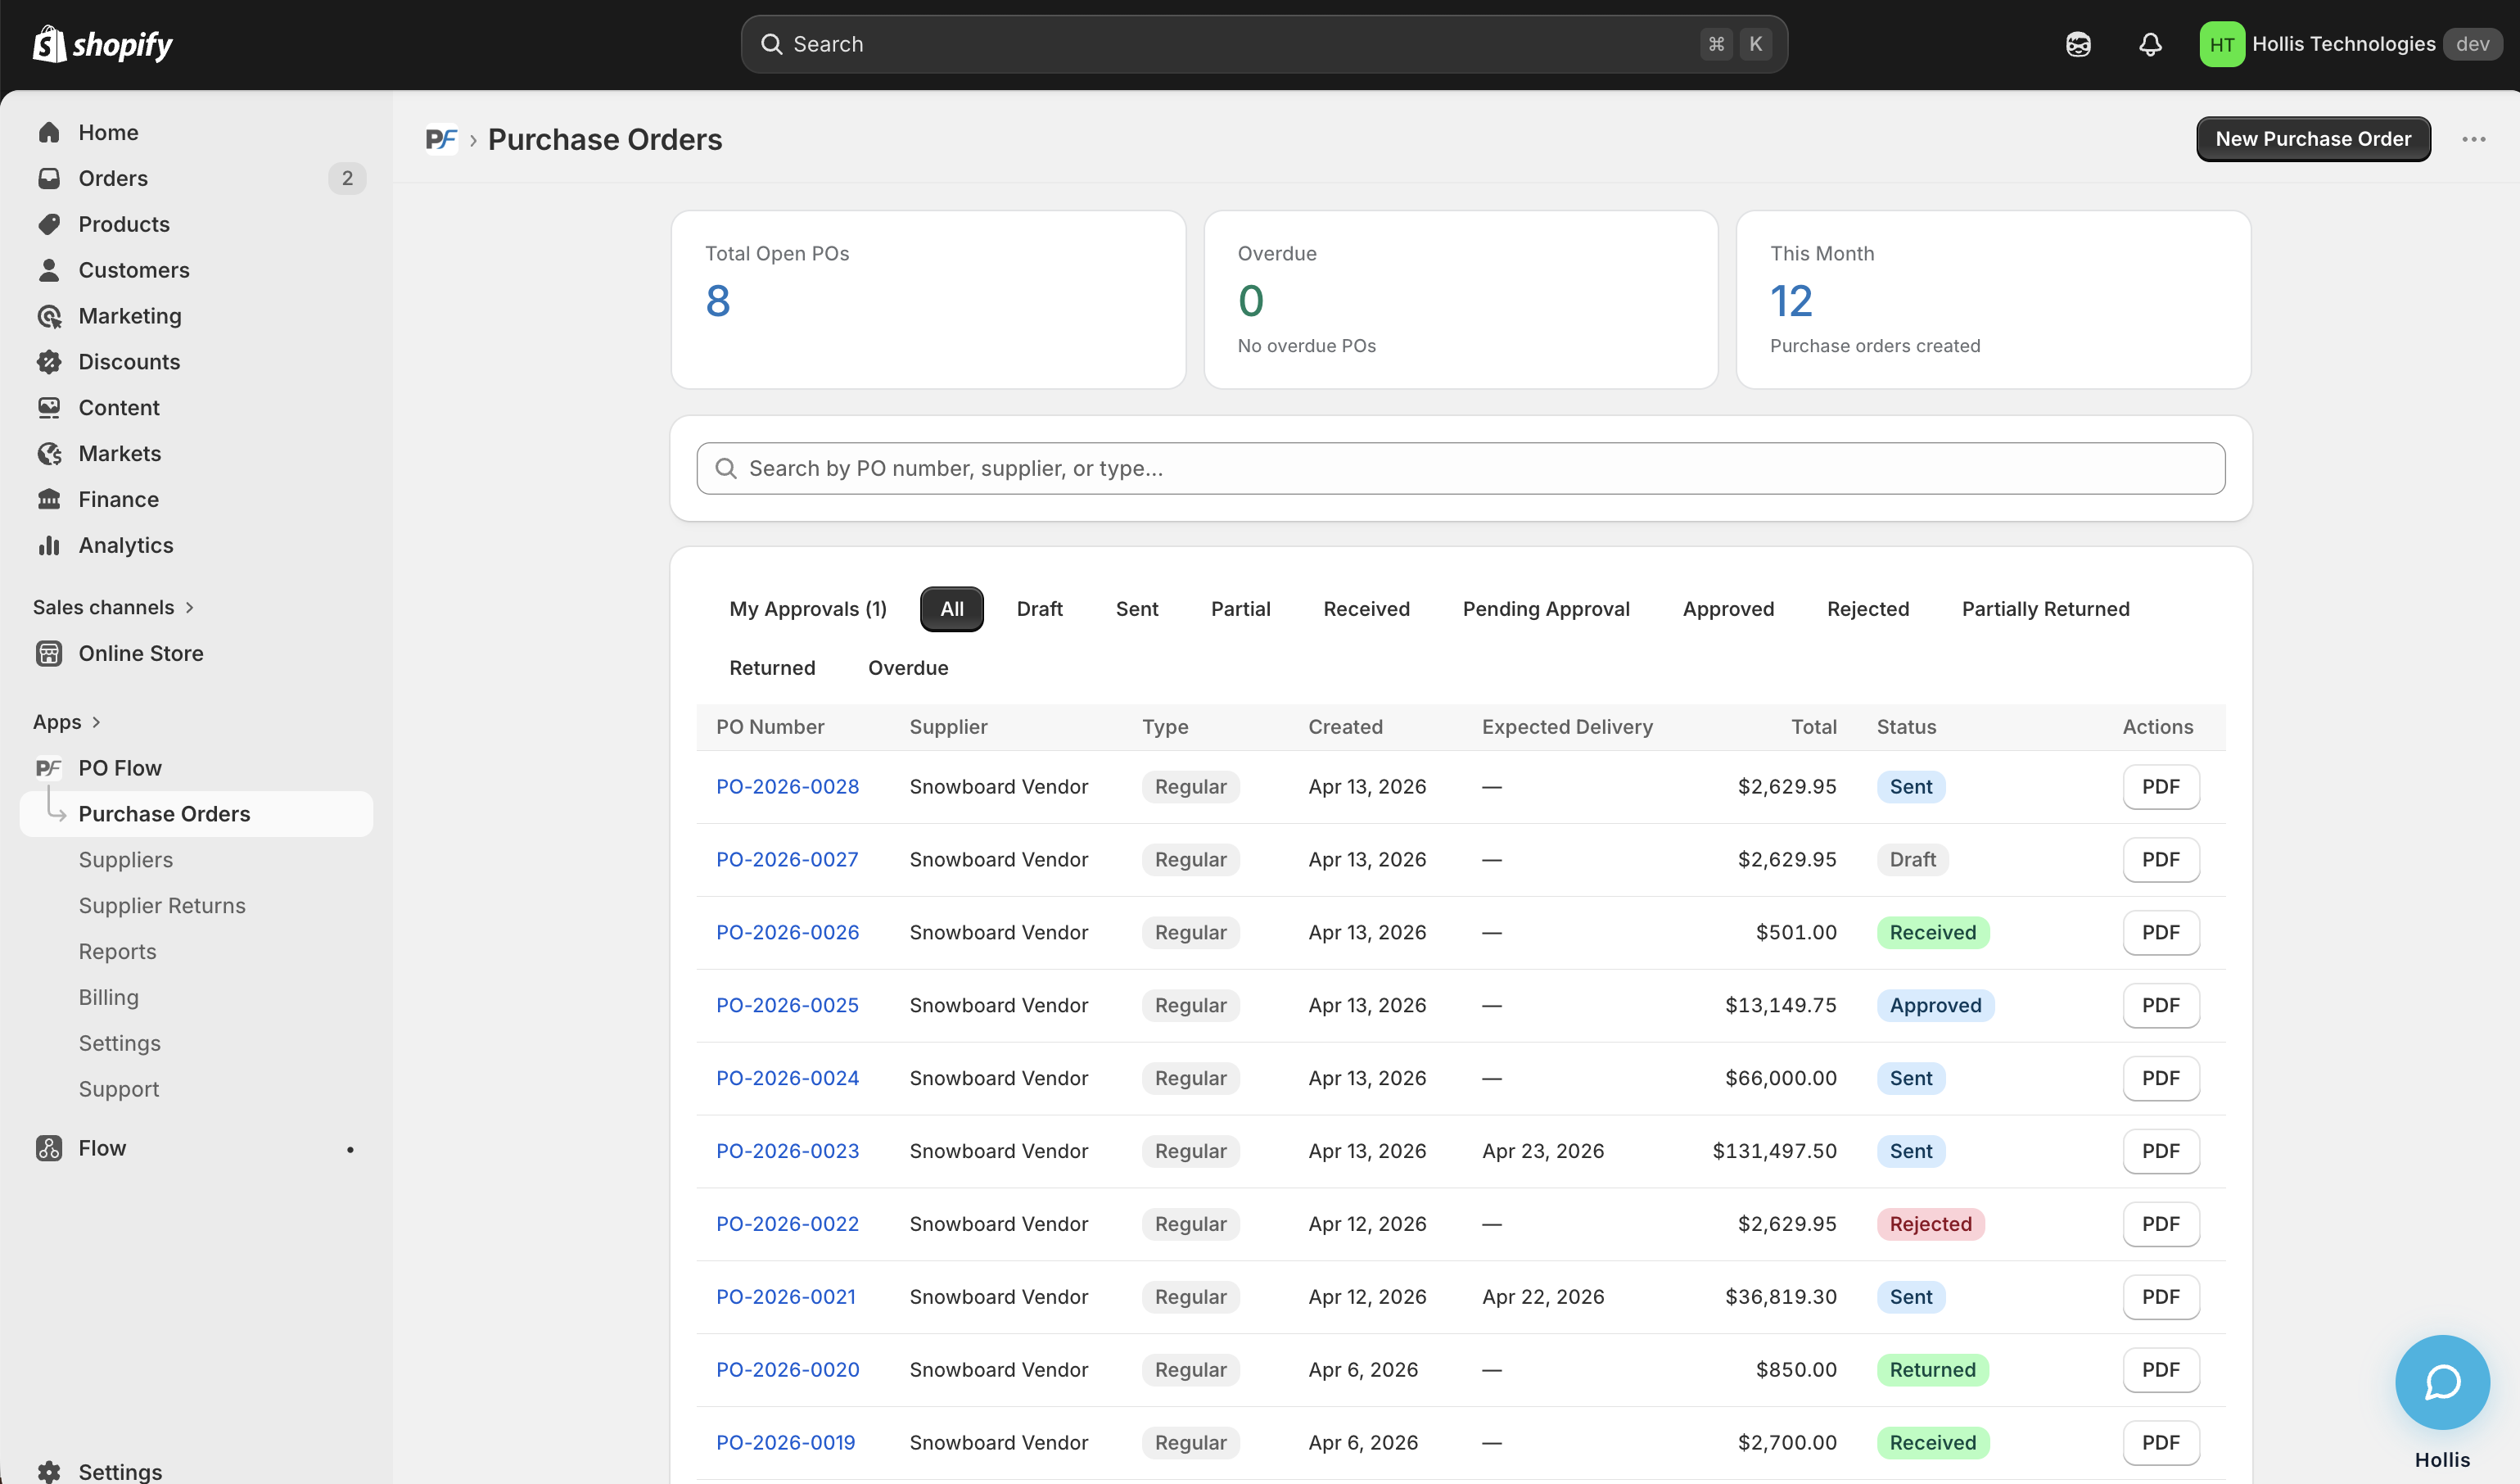2520x1484 pixels.
Task: Select the My Approvals (1) tab
Action: (x=807, y=609)
